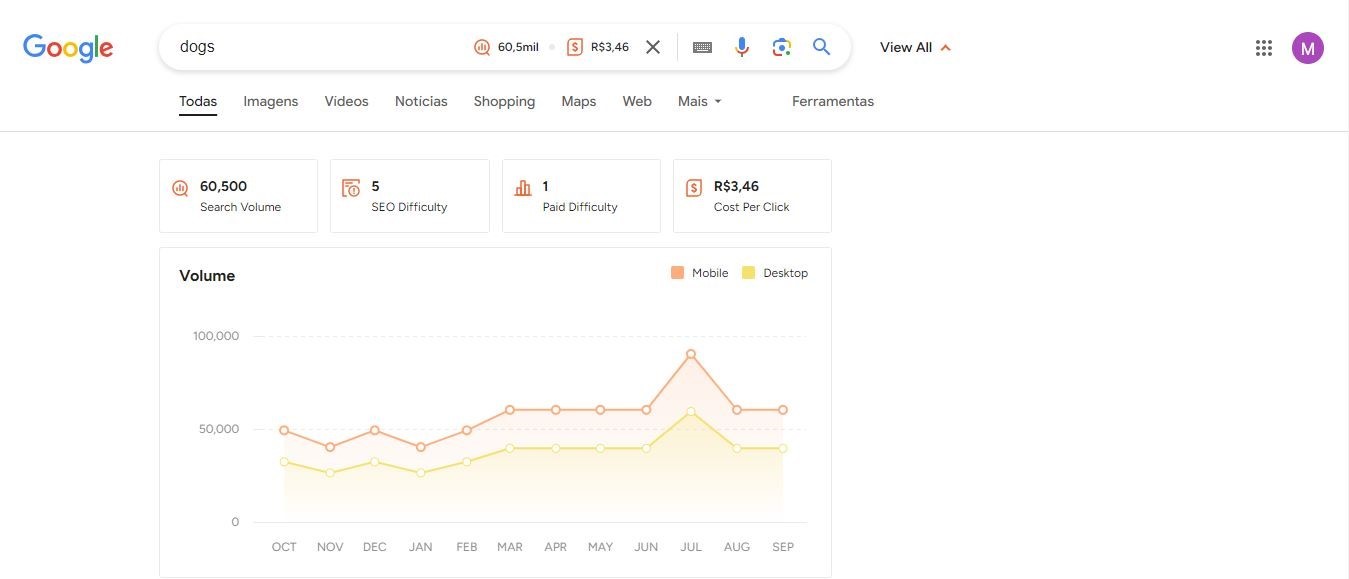The image size is (1349, 579).
Task: Click the JUL mobile peak data point
Action: 691,354
